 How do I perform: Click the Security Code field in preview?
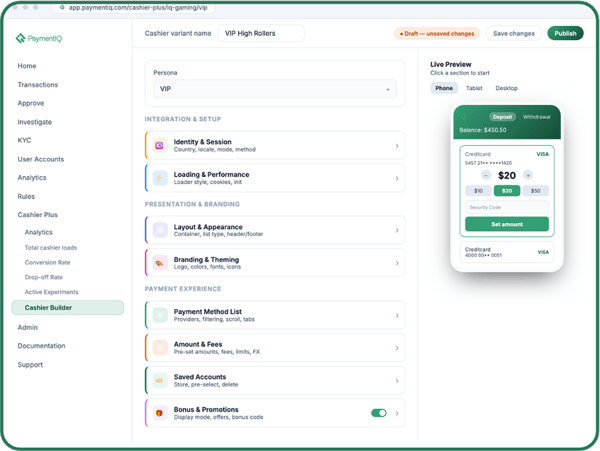pyautogui.click(x=507, y=207)
